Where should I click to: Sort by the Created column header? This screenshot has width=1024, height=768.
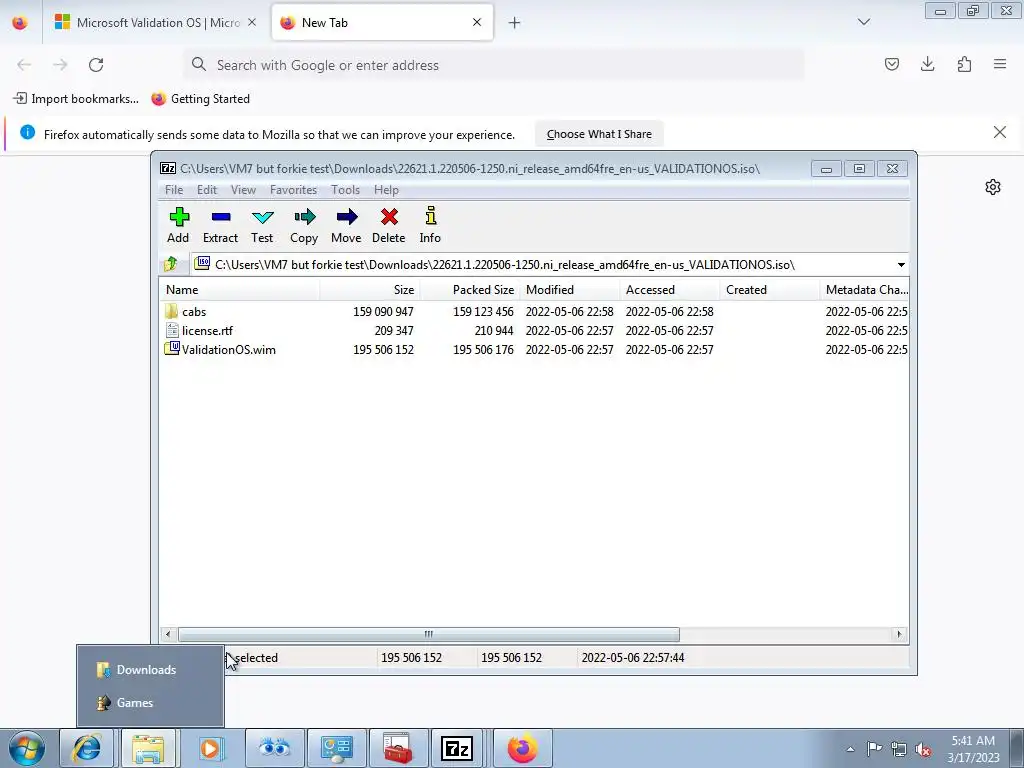(x=769, y=290)
